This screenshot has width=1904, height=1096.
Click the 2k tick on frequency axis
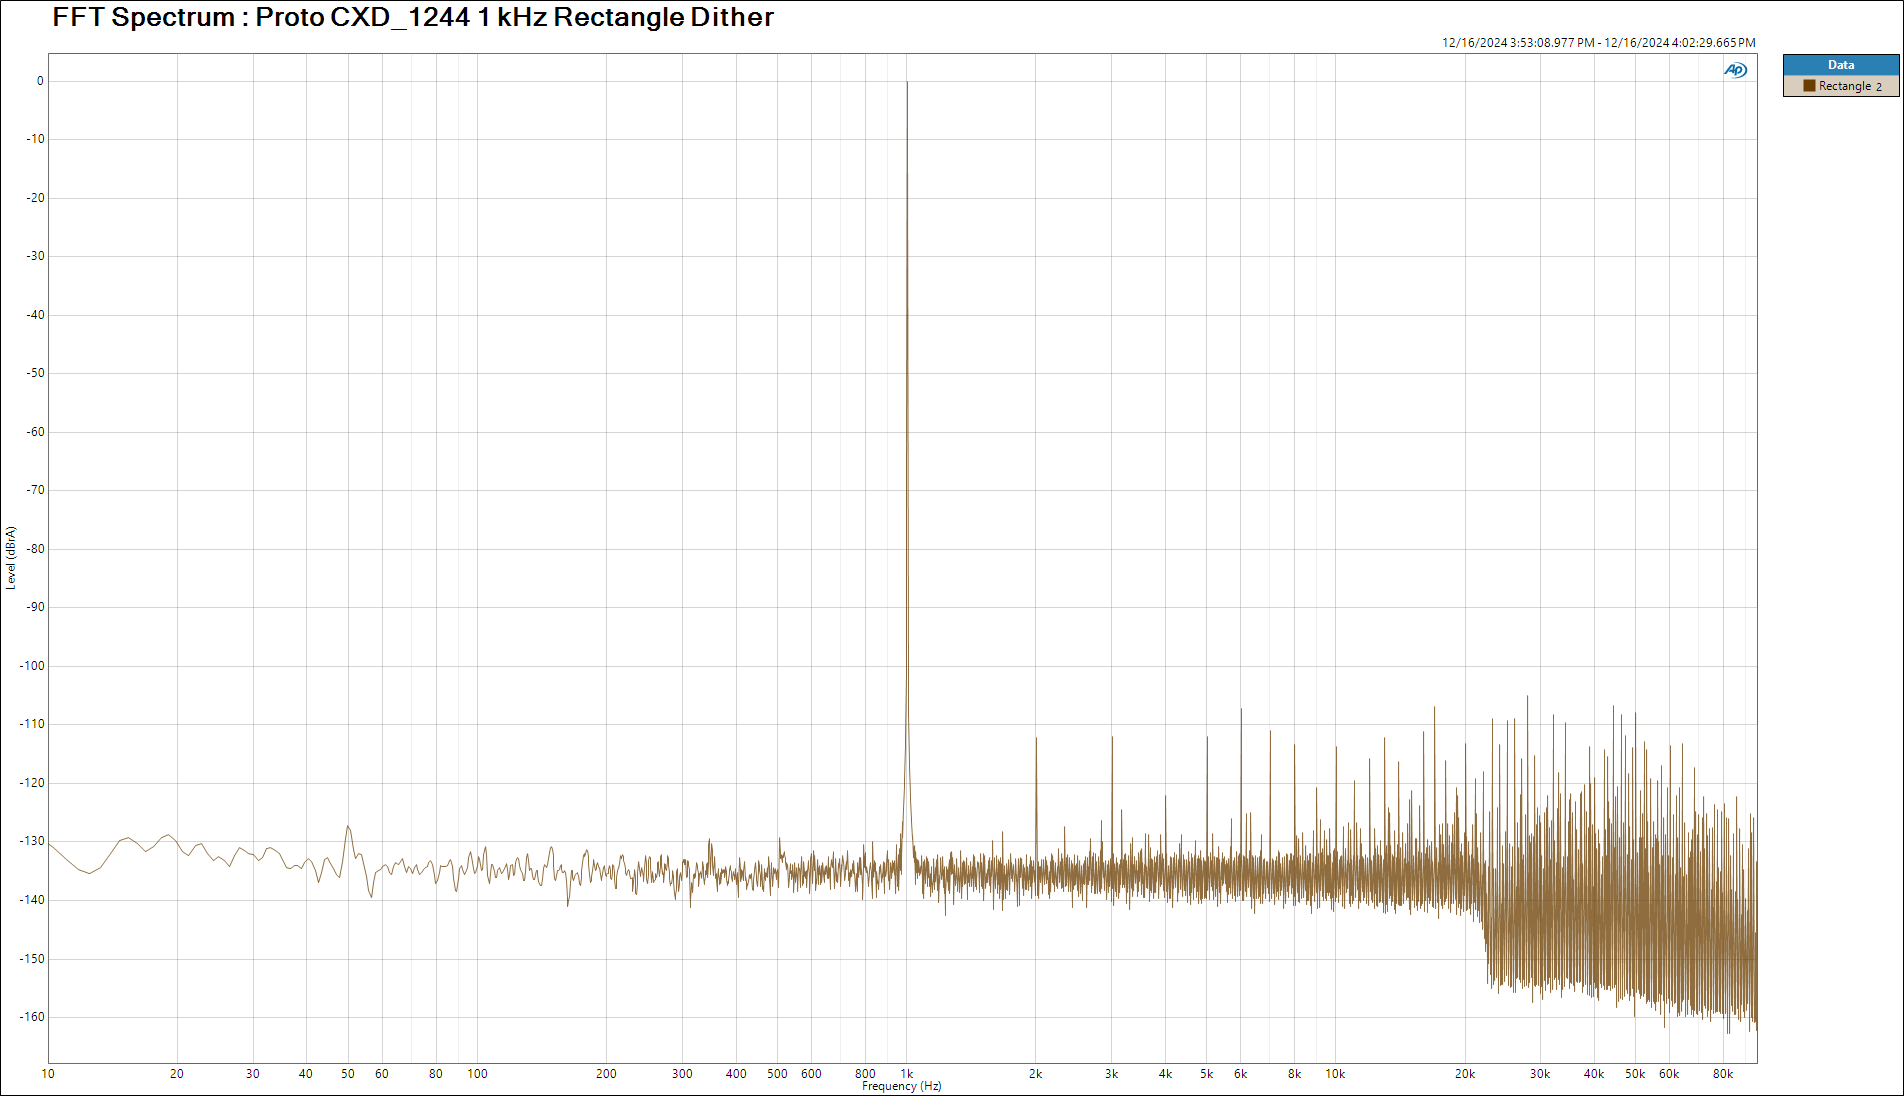click(x=1035, y=1074)
